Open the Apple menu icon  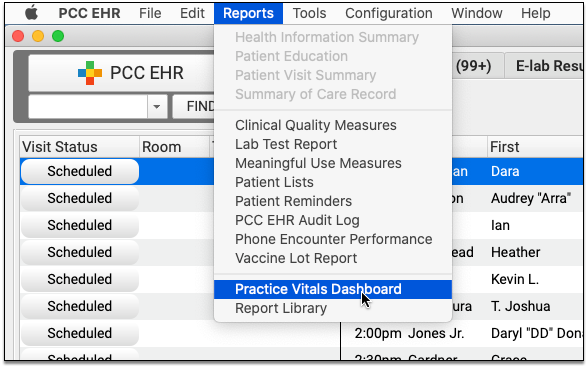[31, 13]
